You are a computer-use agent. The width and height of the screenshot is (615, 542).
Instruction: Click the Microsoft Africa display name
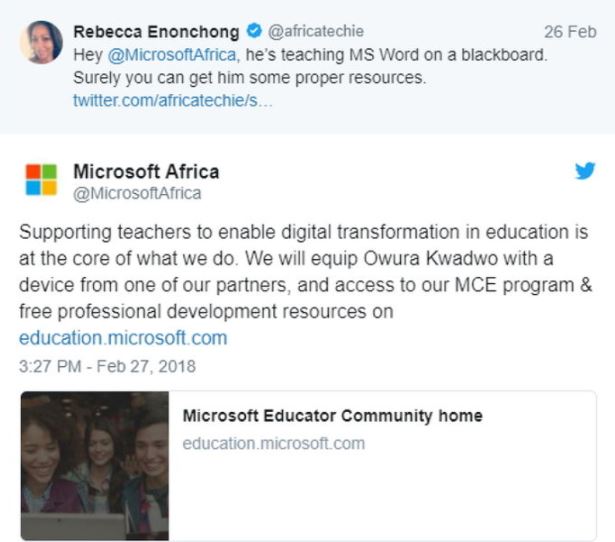[146, 172]
